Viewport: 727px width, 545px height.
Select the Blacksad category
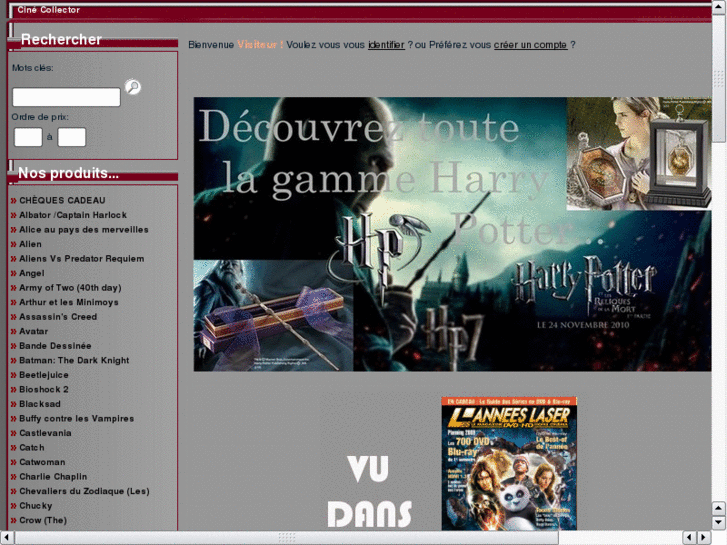40,404
